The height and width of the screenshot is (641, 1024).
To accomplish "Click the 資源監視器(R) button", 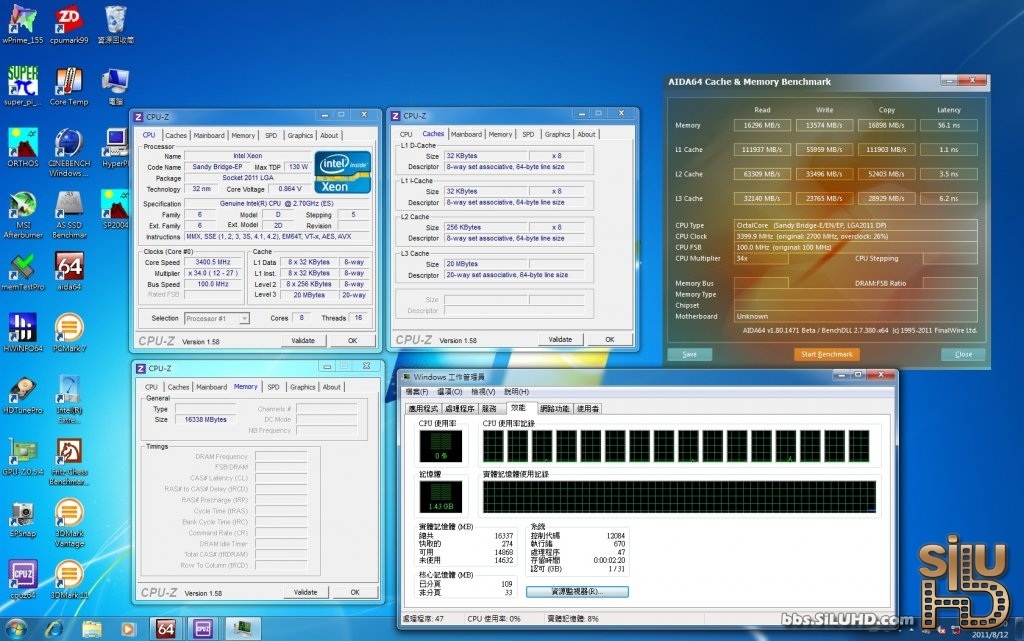I will click(x=576, y=592).
